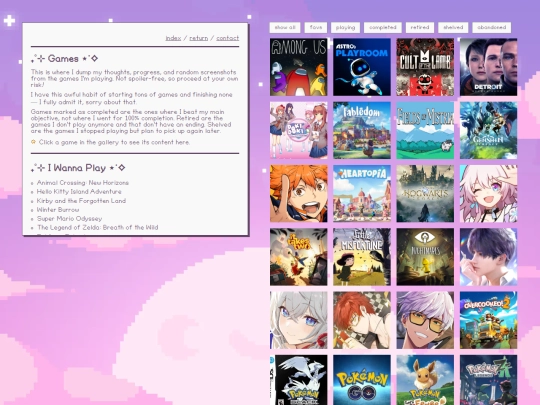Open the silver-haired blue-eyed girl thumbnail
Viewport: 540px width, 405px height.
(x=299, y=320)
